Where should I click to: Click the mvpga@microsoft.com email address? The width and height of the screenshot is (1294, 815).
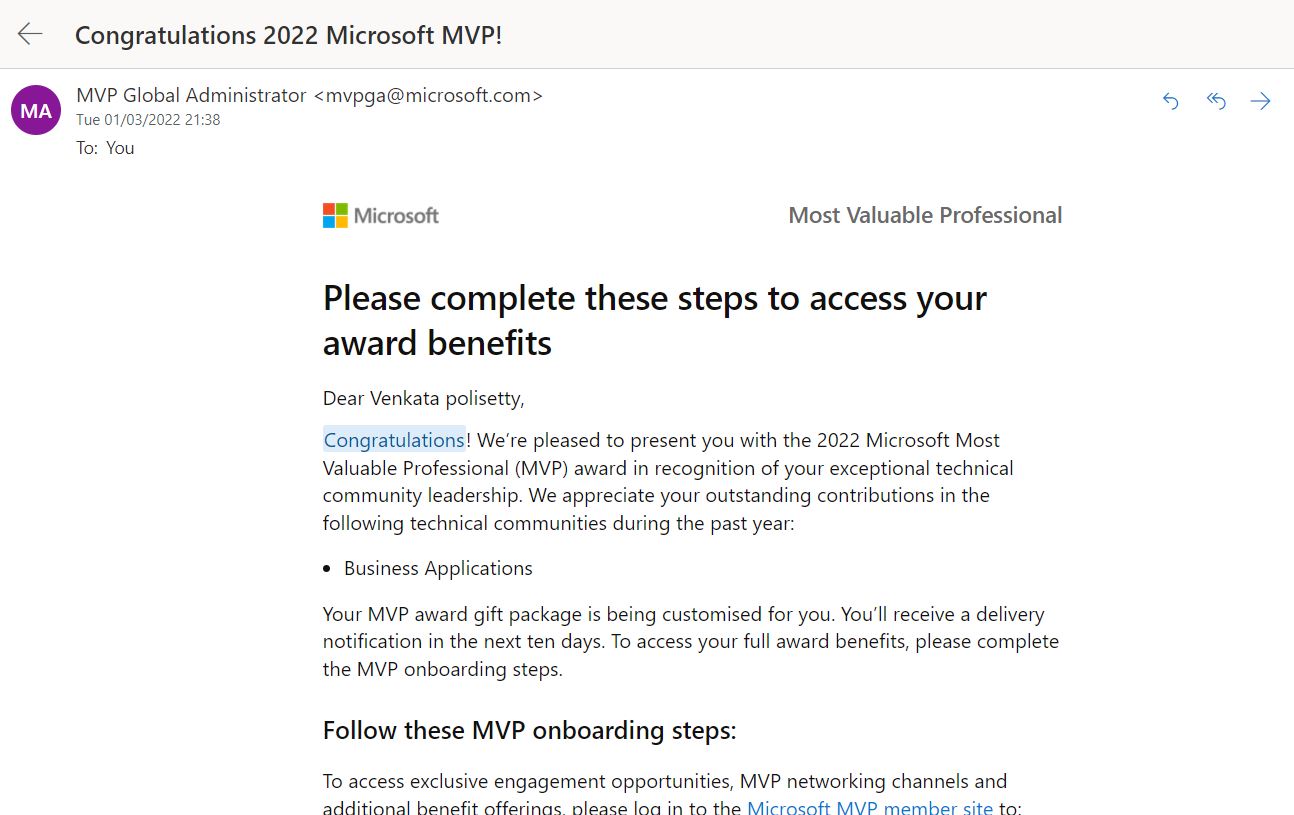[428, 96]
